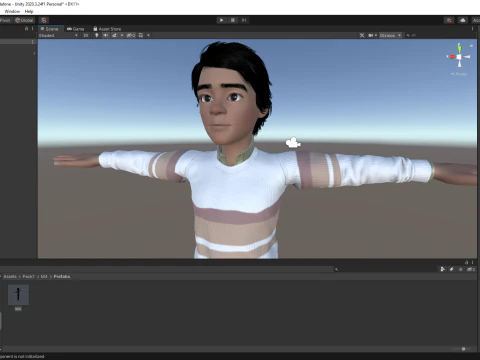Image resolution: width=480 pixels, height=360 pixels.
Task: Open the grid settings dropdown arrow
Action: (148, 35)
